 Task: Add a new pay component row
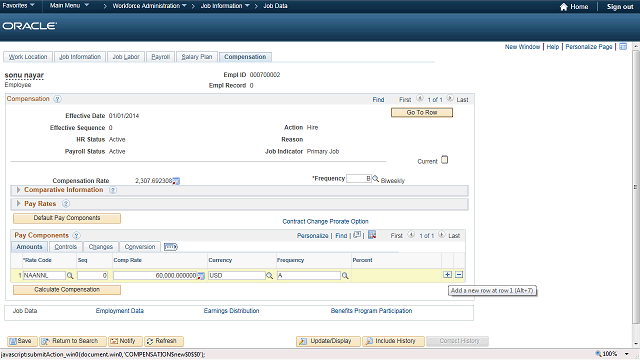pyautogui.click(x=447, y=275)
